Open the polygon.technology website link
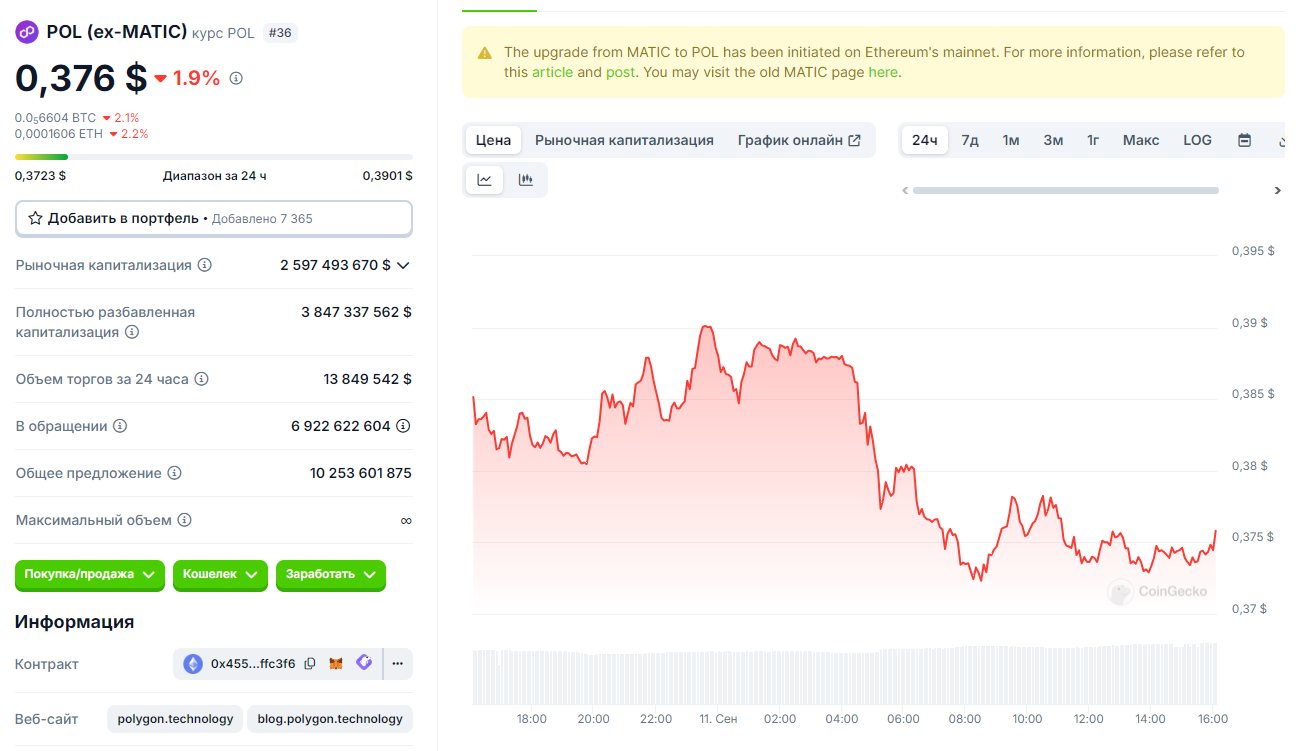 coord(175,718)
